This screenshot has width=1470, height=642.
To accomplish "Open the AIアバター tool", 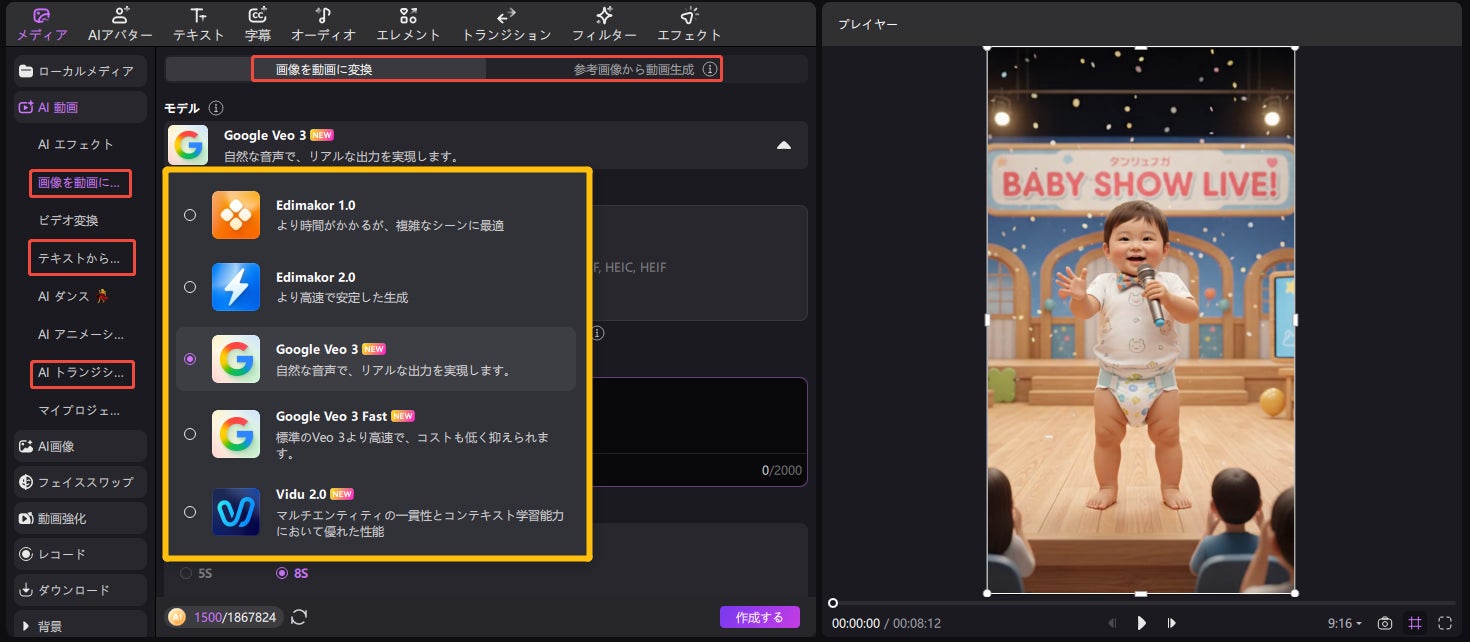I will point(120,24).
